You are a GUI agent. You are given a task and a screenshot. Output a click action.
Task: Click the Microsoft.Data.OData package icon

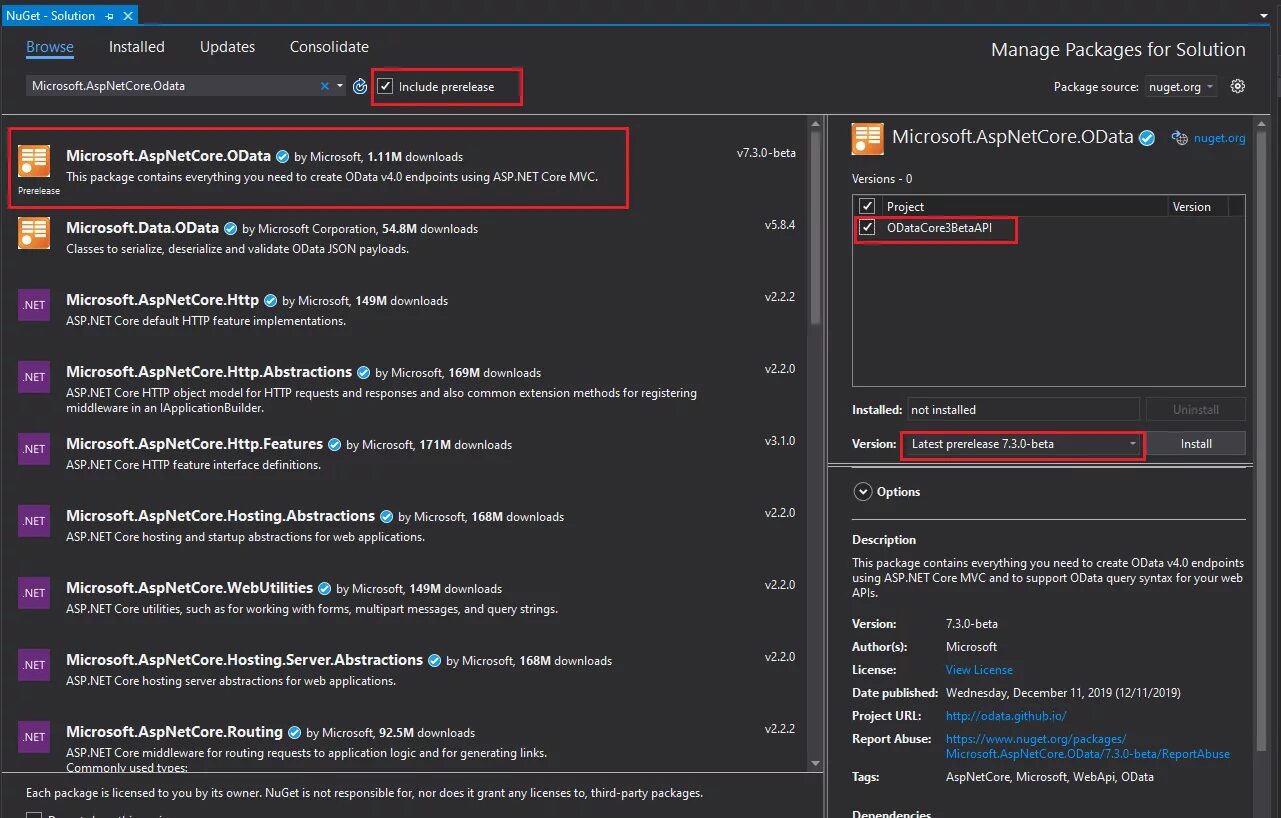click(34, 232)
